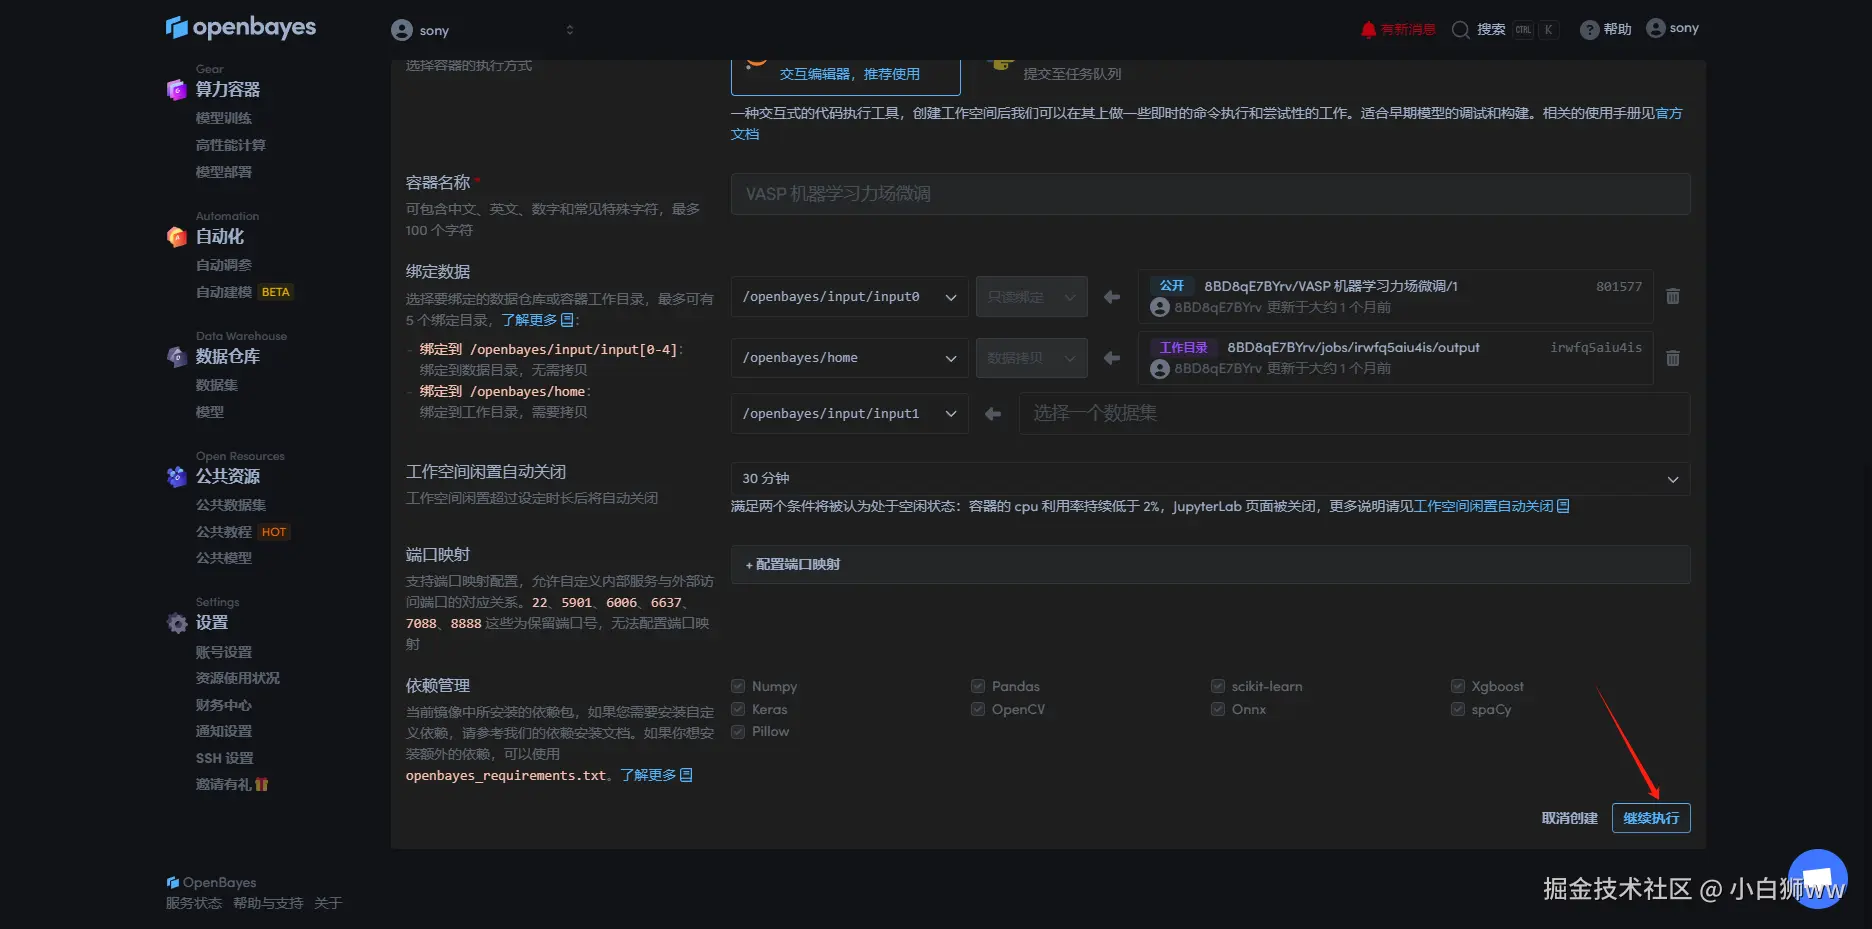Image resolution: width=1872 pixels, height=929 pixels.
Task: Open the 工作空间闲置自动关闭 help link
Action: click(x=1492, y=506)
